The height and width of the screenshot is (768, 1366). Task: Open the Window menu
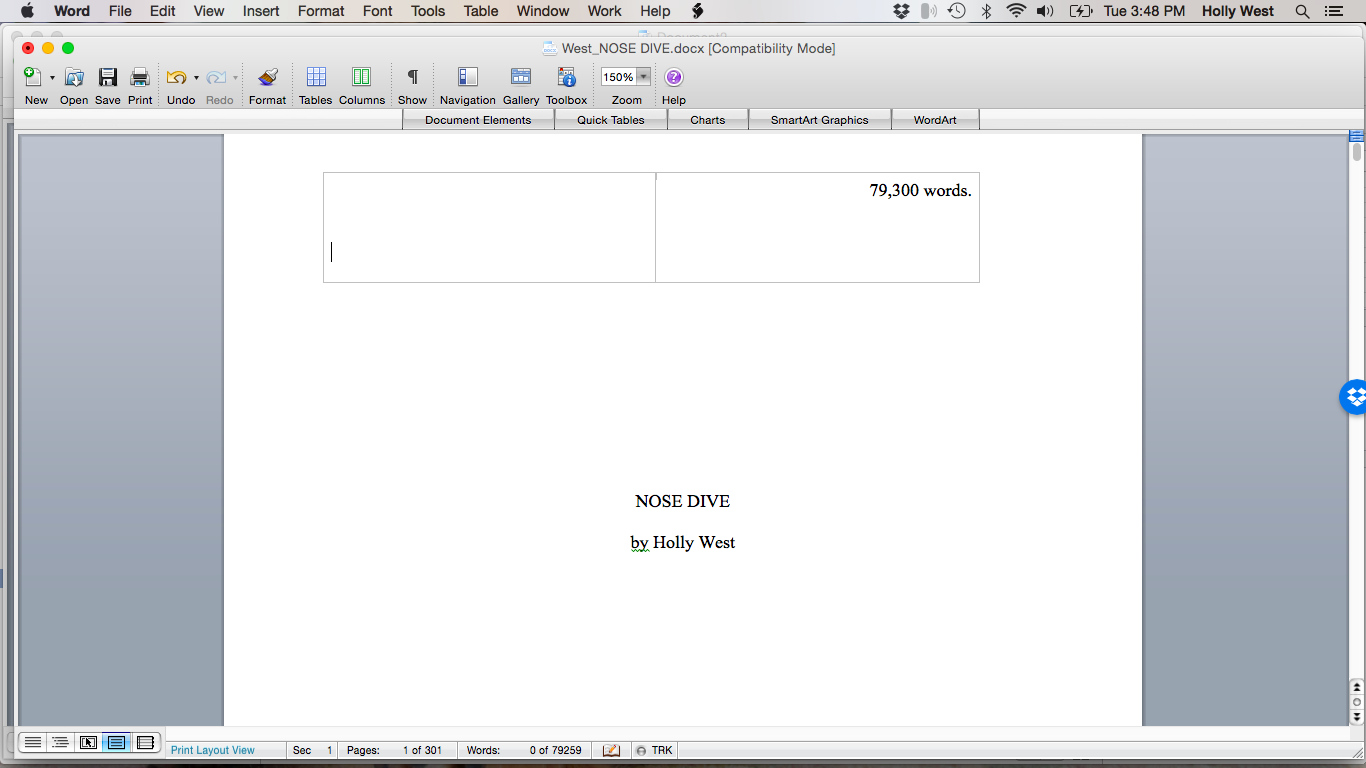(543, 11)
